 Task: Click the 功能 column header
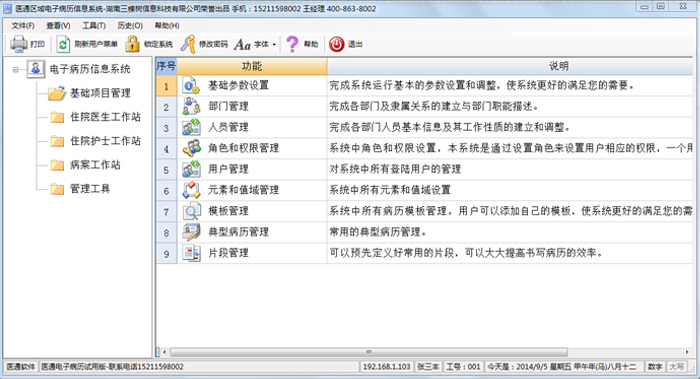(x=252, y=66)
